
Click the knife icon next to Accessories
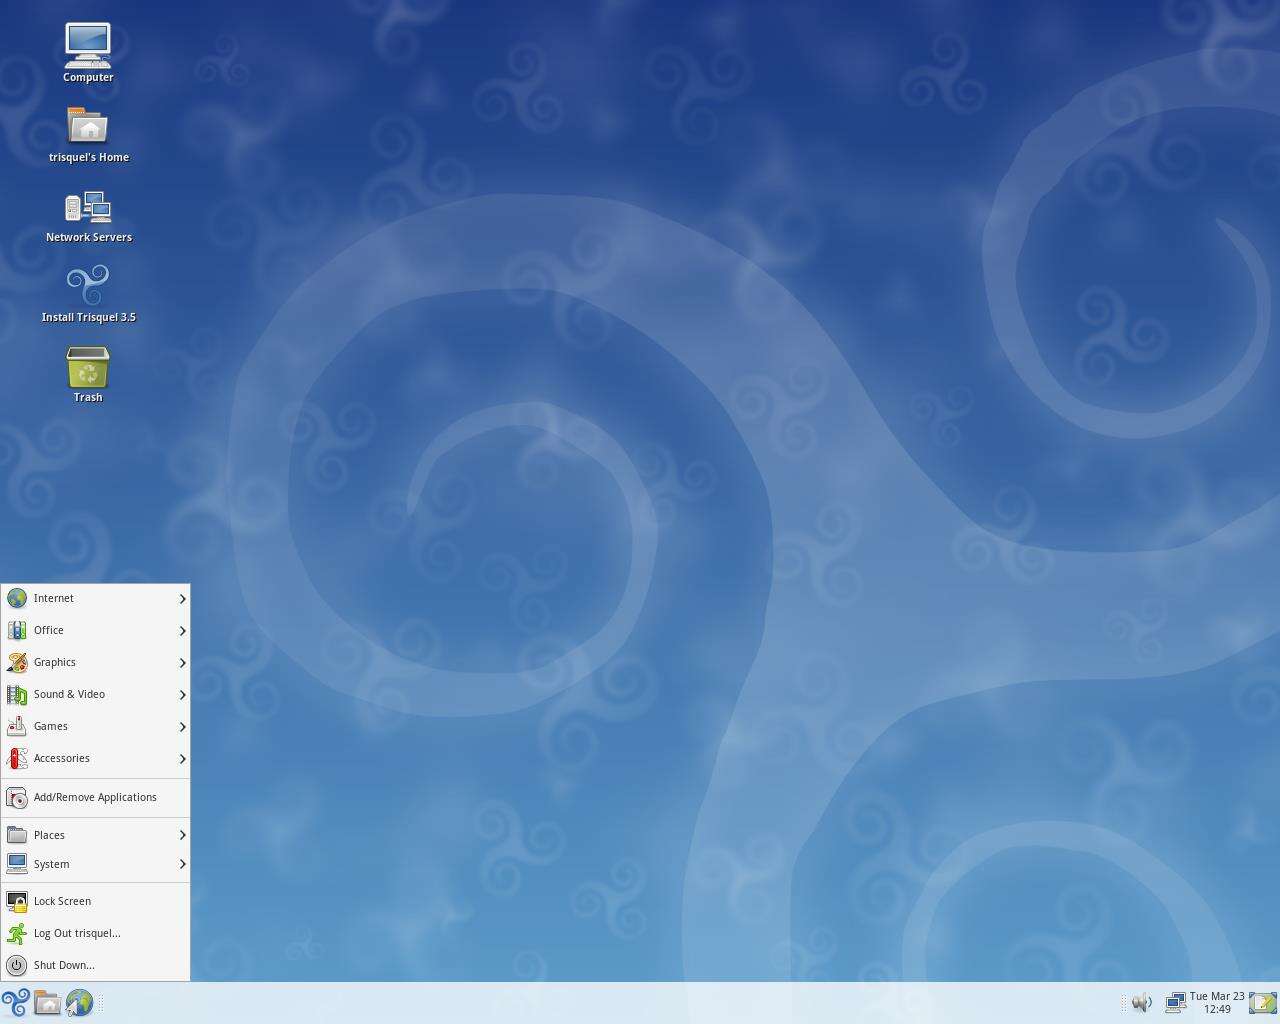tap(17, 758)
